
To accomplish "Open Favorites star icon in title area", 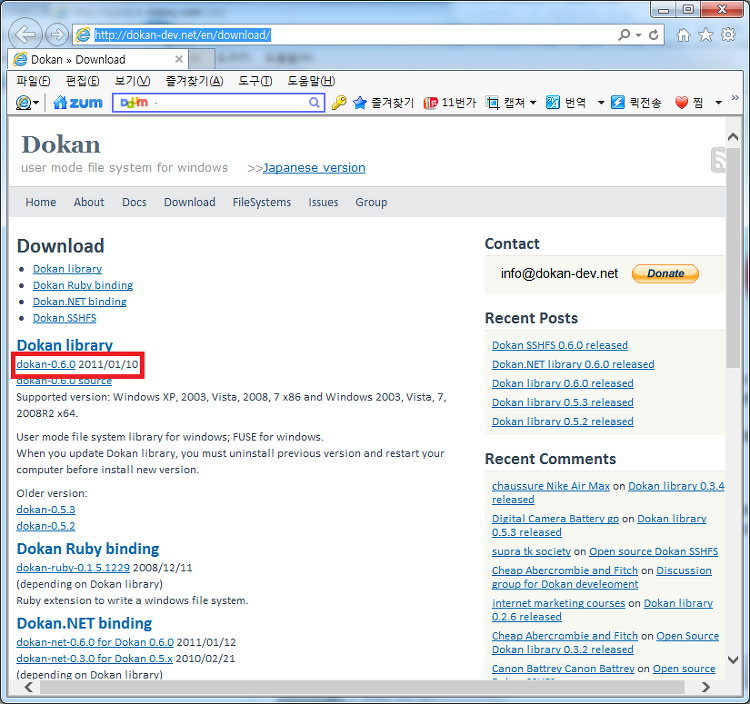I will click(x=706, y=35).
